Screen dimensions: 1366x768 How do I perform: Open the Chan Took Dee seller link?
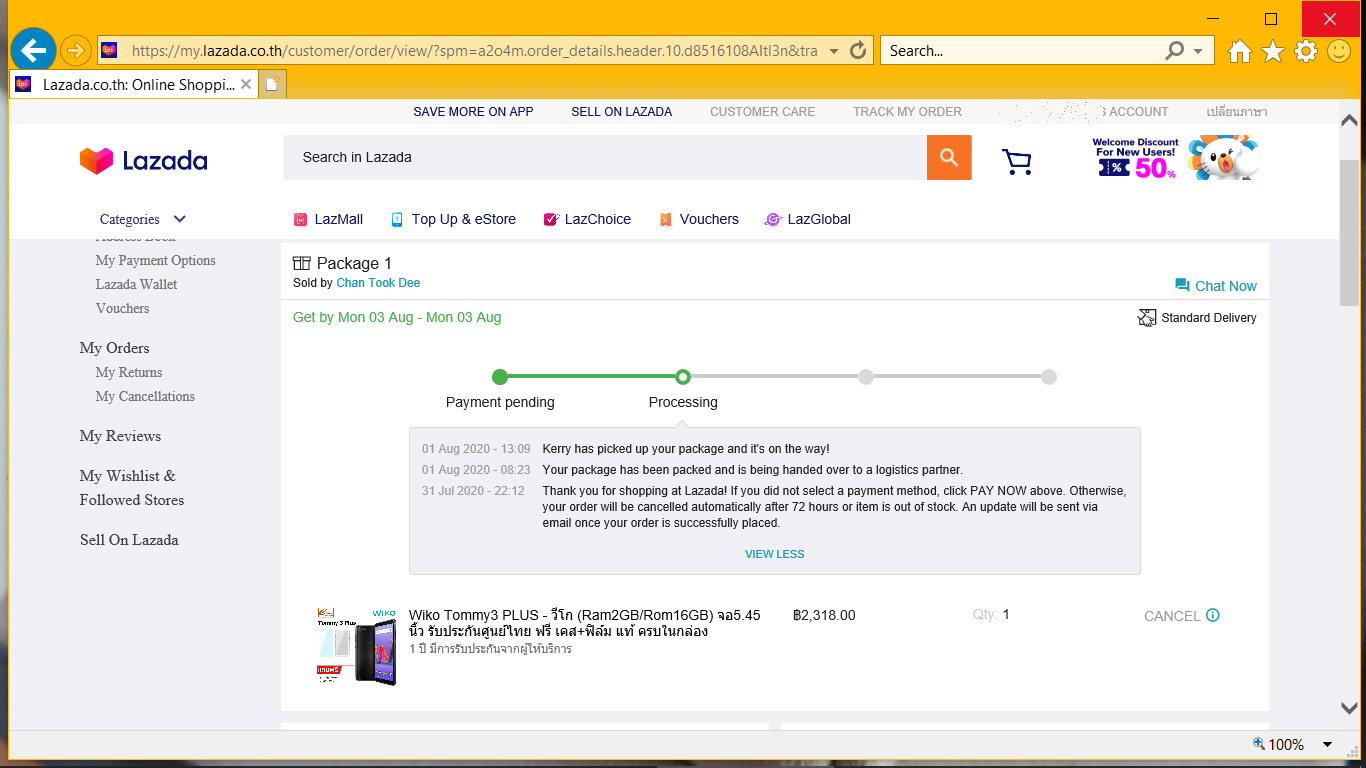click(378, 283)
